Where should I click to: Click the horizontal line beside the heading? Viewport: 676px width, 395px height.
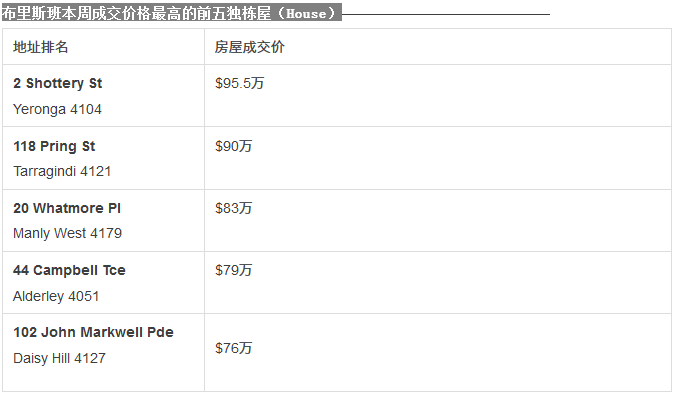point(446,14)
